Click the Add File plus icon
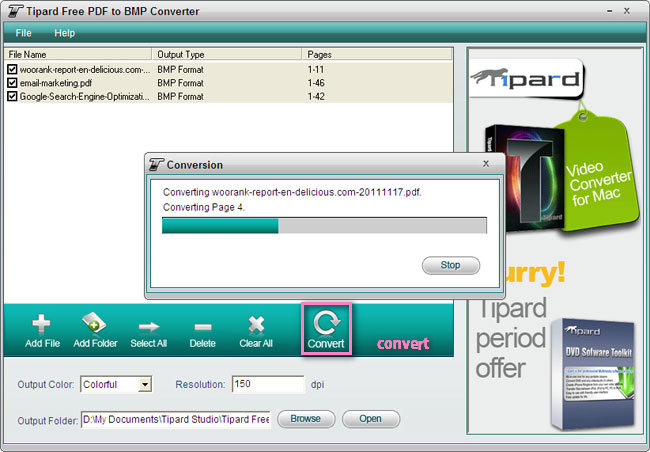 coord(41,324)
